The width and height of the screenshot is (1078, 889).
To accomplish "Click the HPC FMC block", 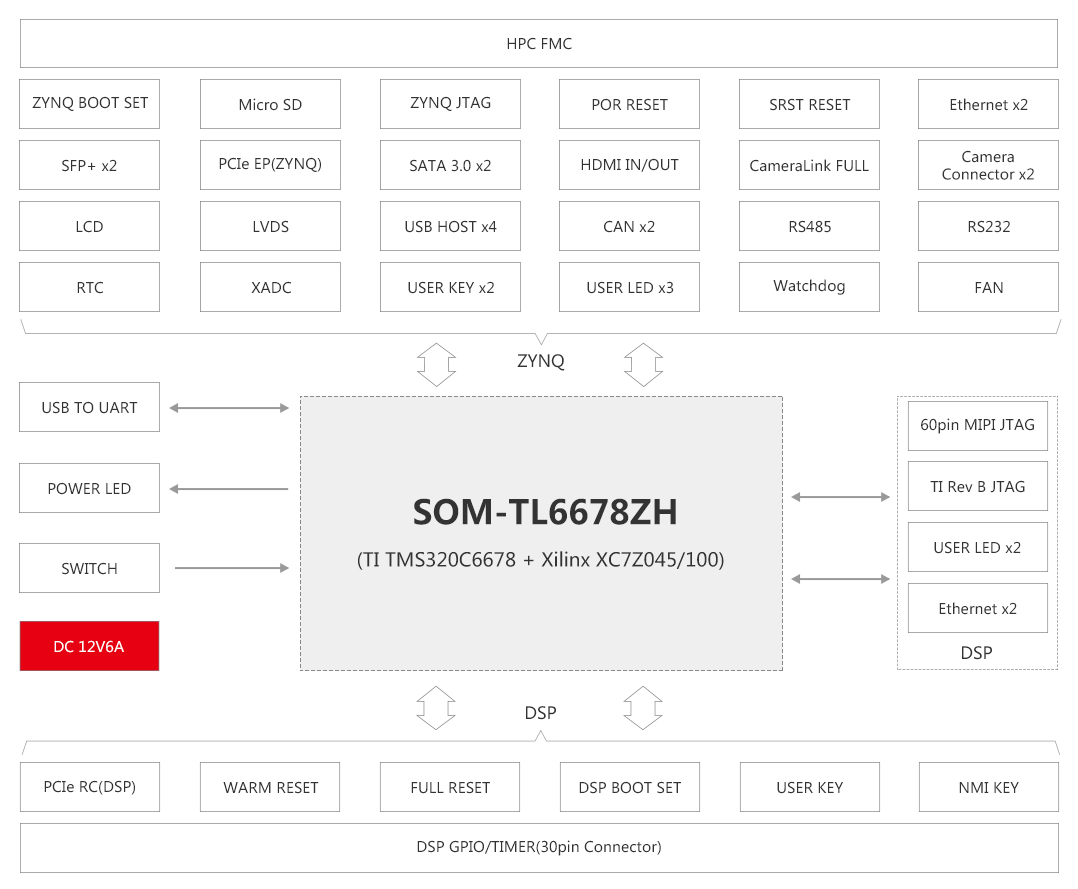I will [539, 44].
